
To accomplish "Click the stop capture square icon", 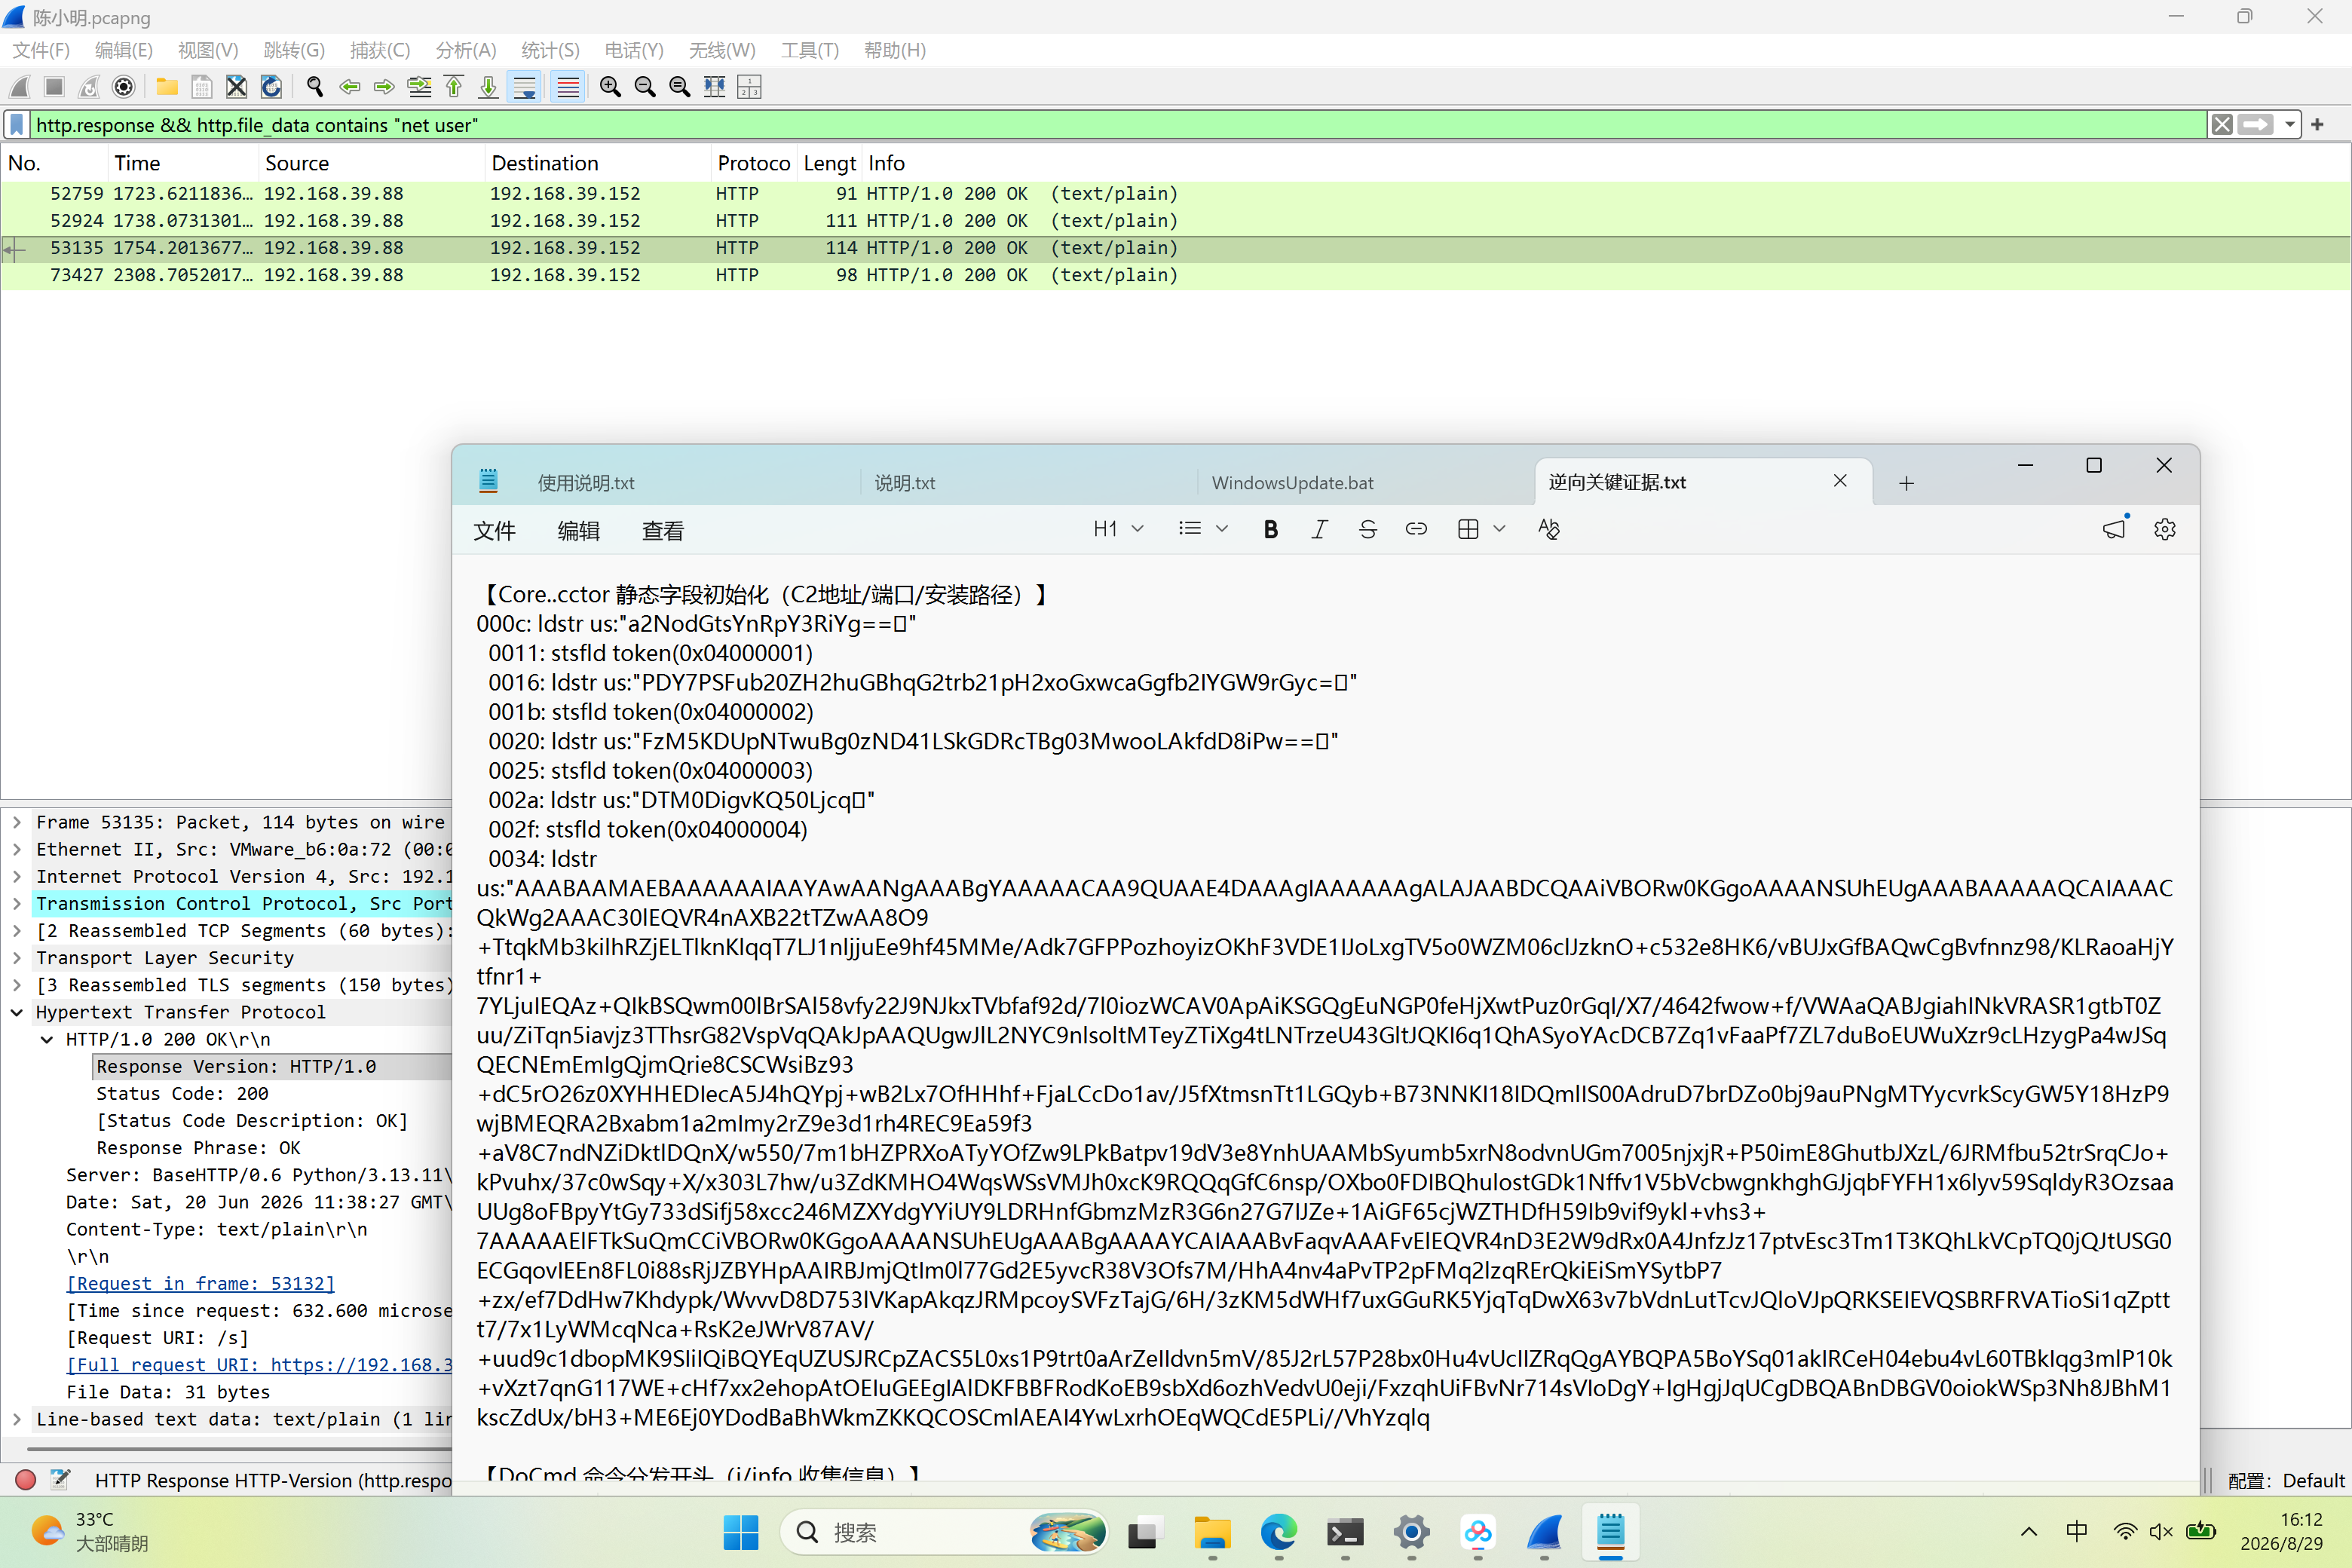I will pos(55,87).
